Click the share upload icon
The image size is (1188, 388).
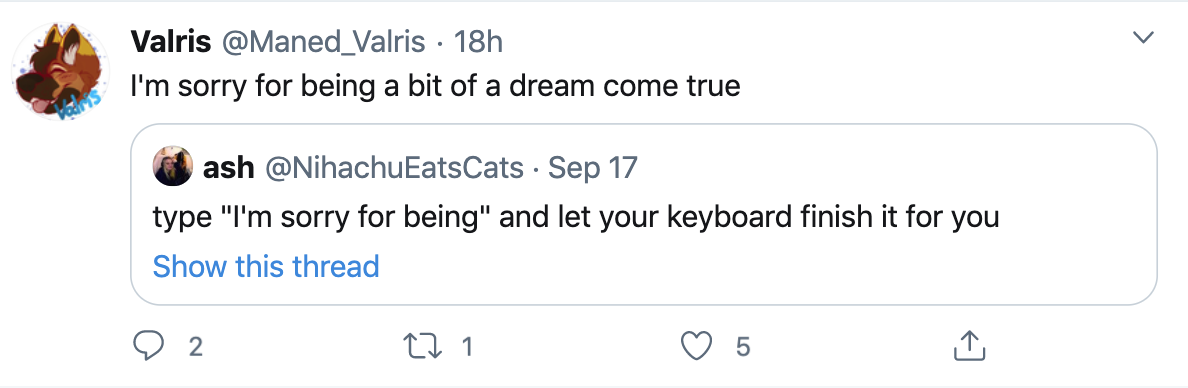click(968, 346)
